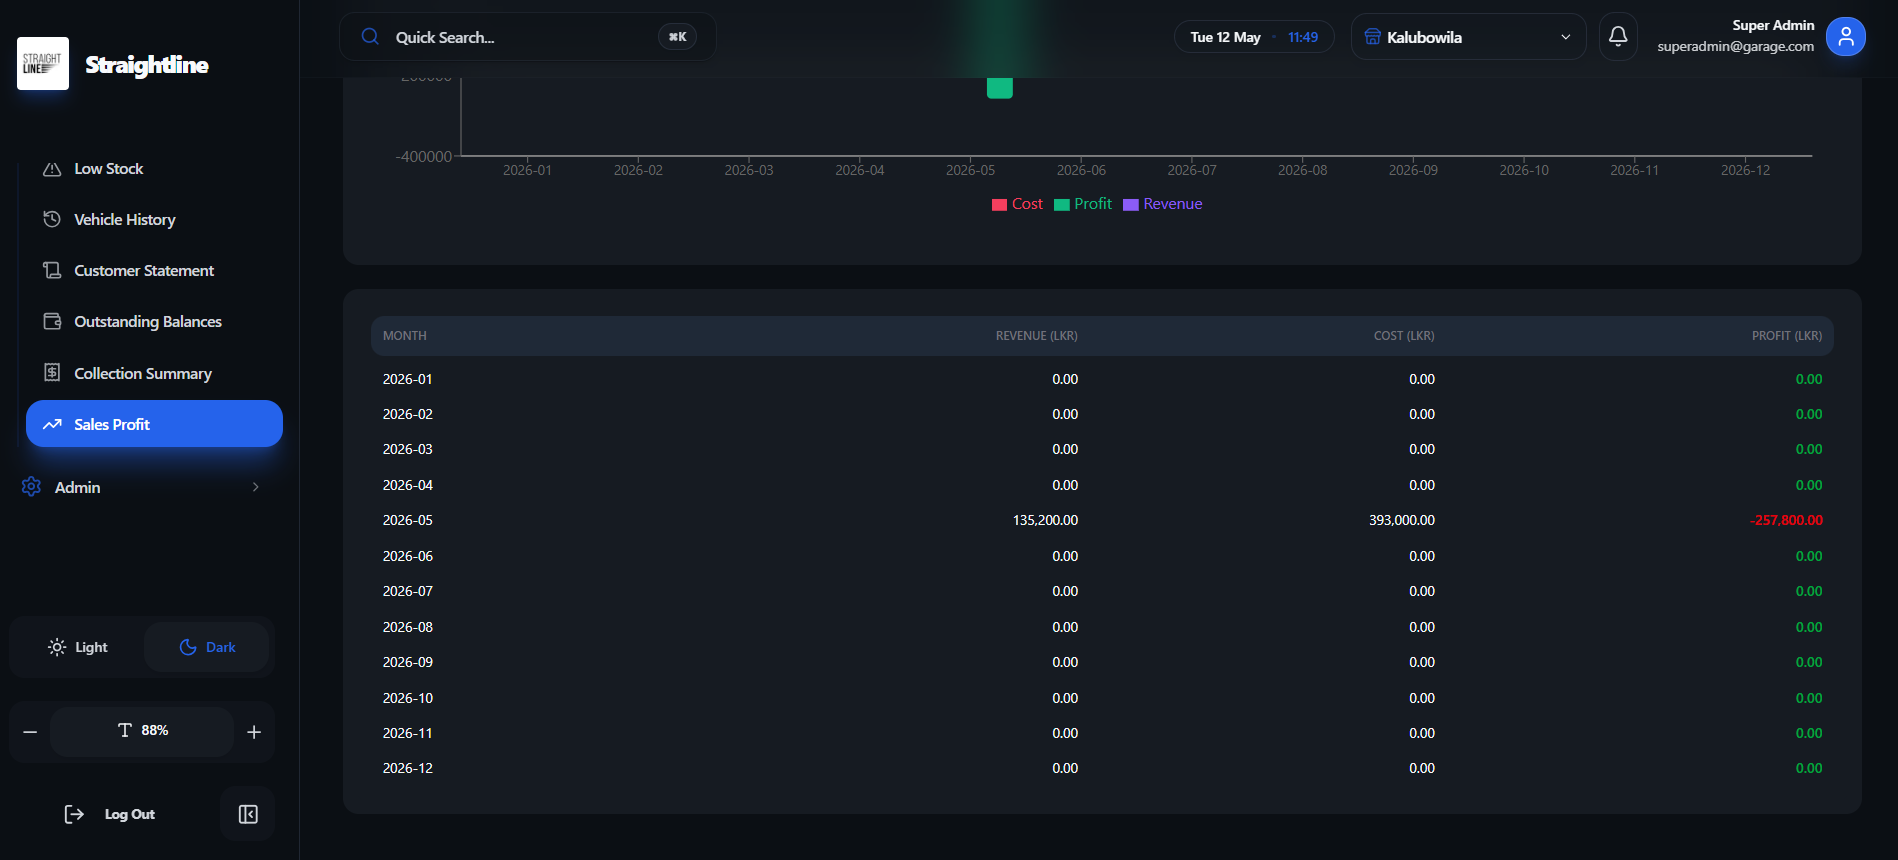Click the Low Stock warning icon
This screenshot has height=860, width=1898.
click(x=52, y=169)
